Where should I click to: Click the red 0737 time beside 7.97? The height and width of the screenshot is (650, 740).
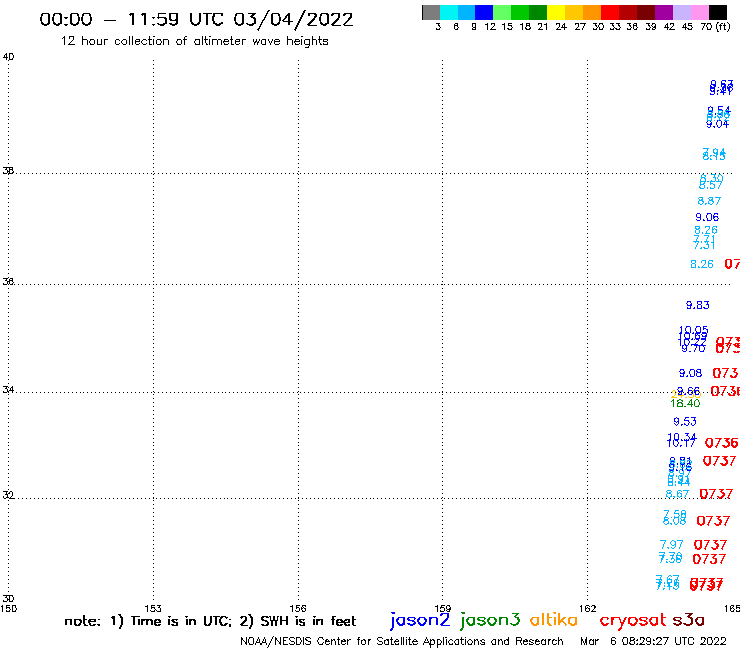710,545
